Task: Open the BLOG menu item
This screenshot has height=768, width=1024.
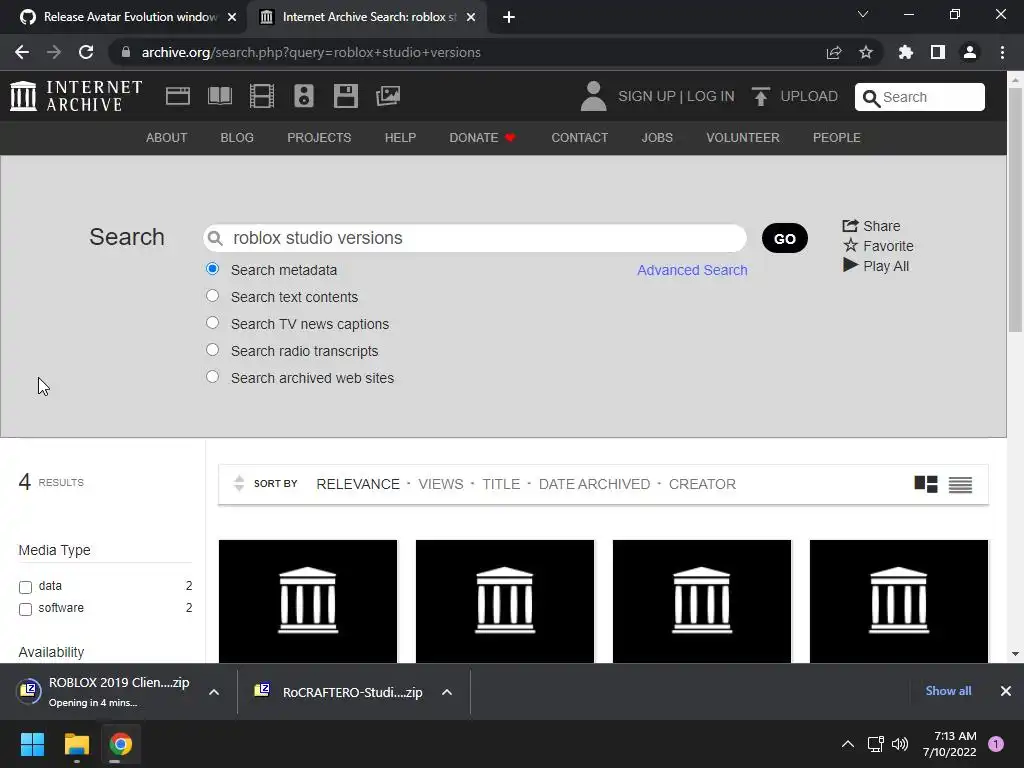Action: pos(237,138)
